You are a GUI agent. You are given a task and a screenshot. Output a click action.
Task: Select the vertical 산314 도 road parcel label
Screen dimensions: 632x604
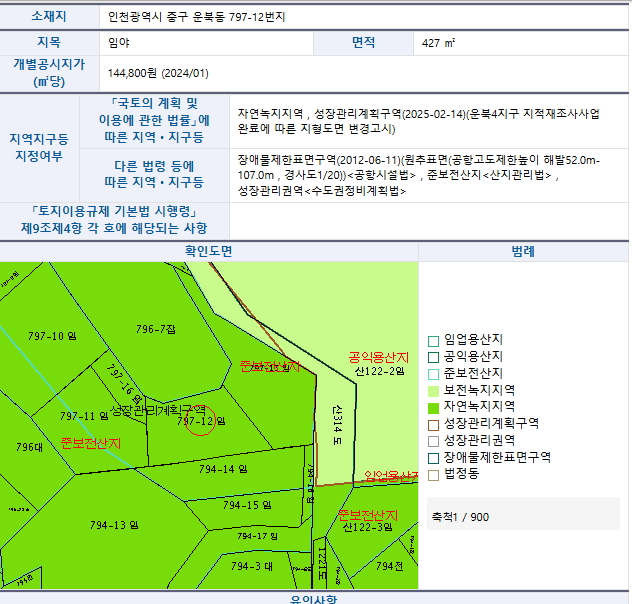pyautogui.click(x=337, y=425)
